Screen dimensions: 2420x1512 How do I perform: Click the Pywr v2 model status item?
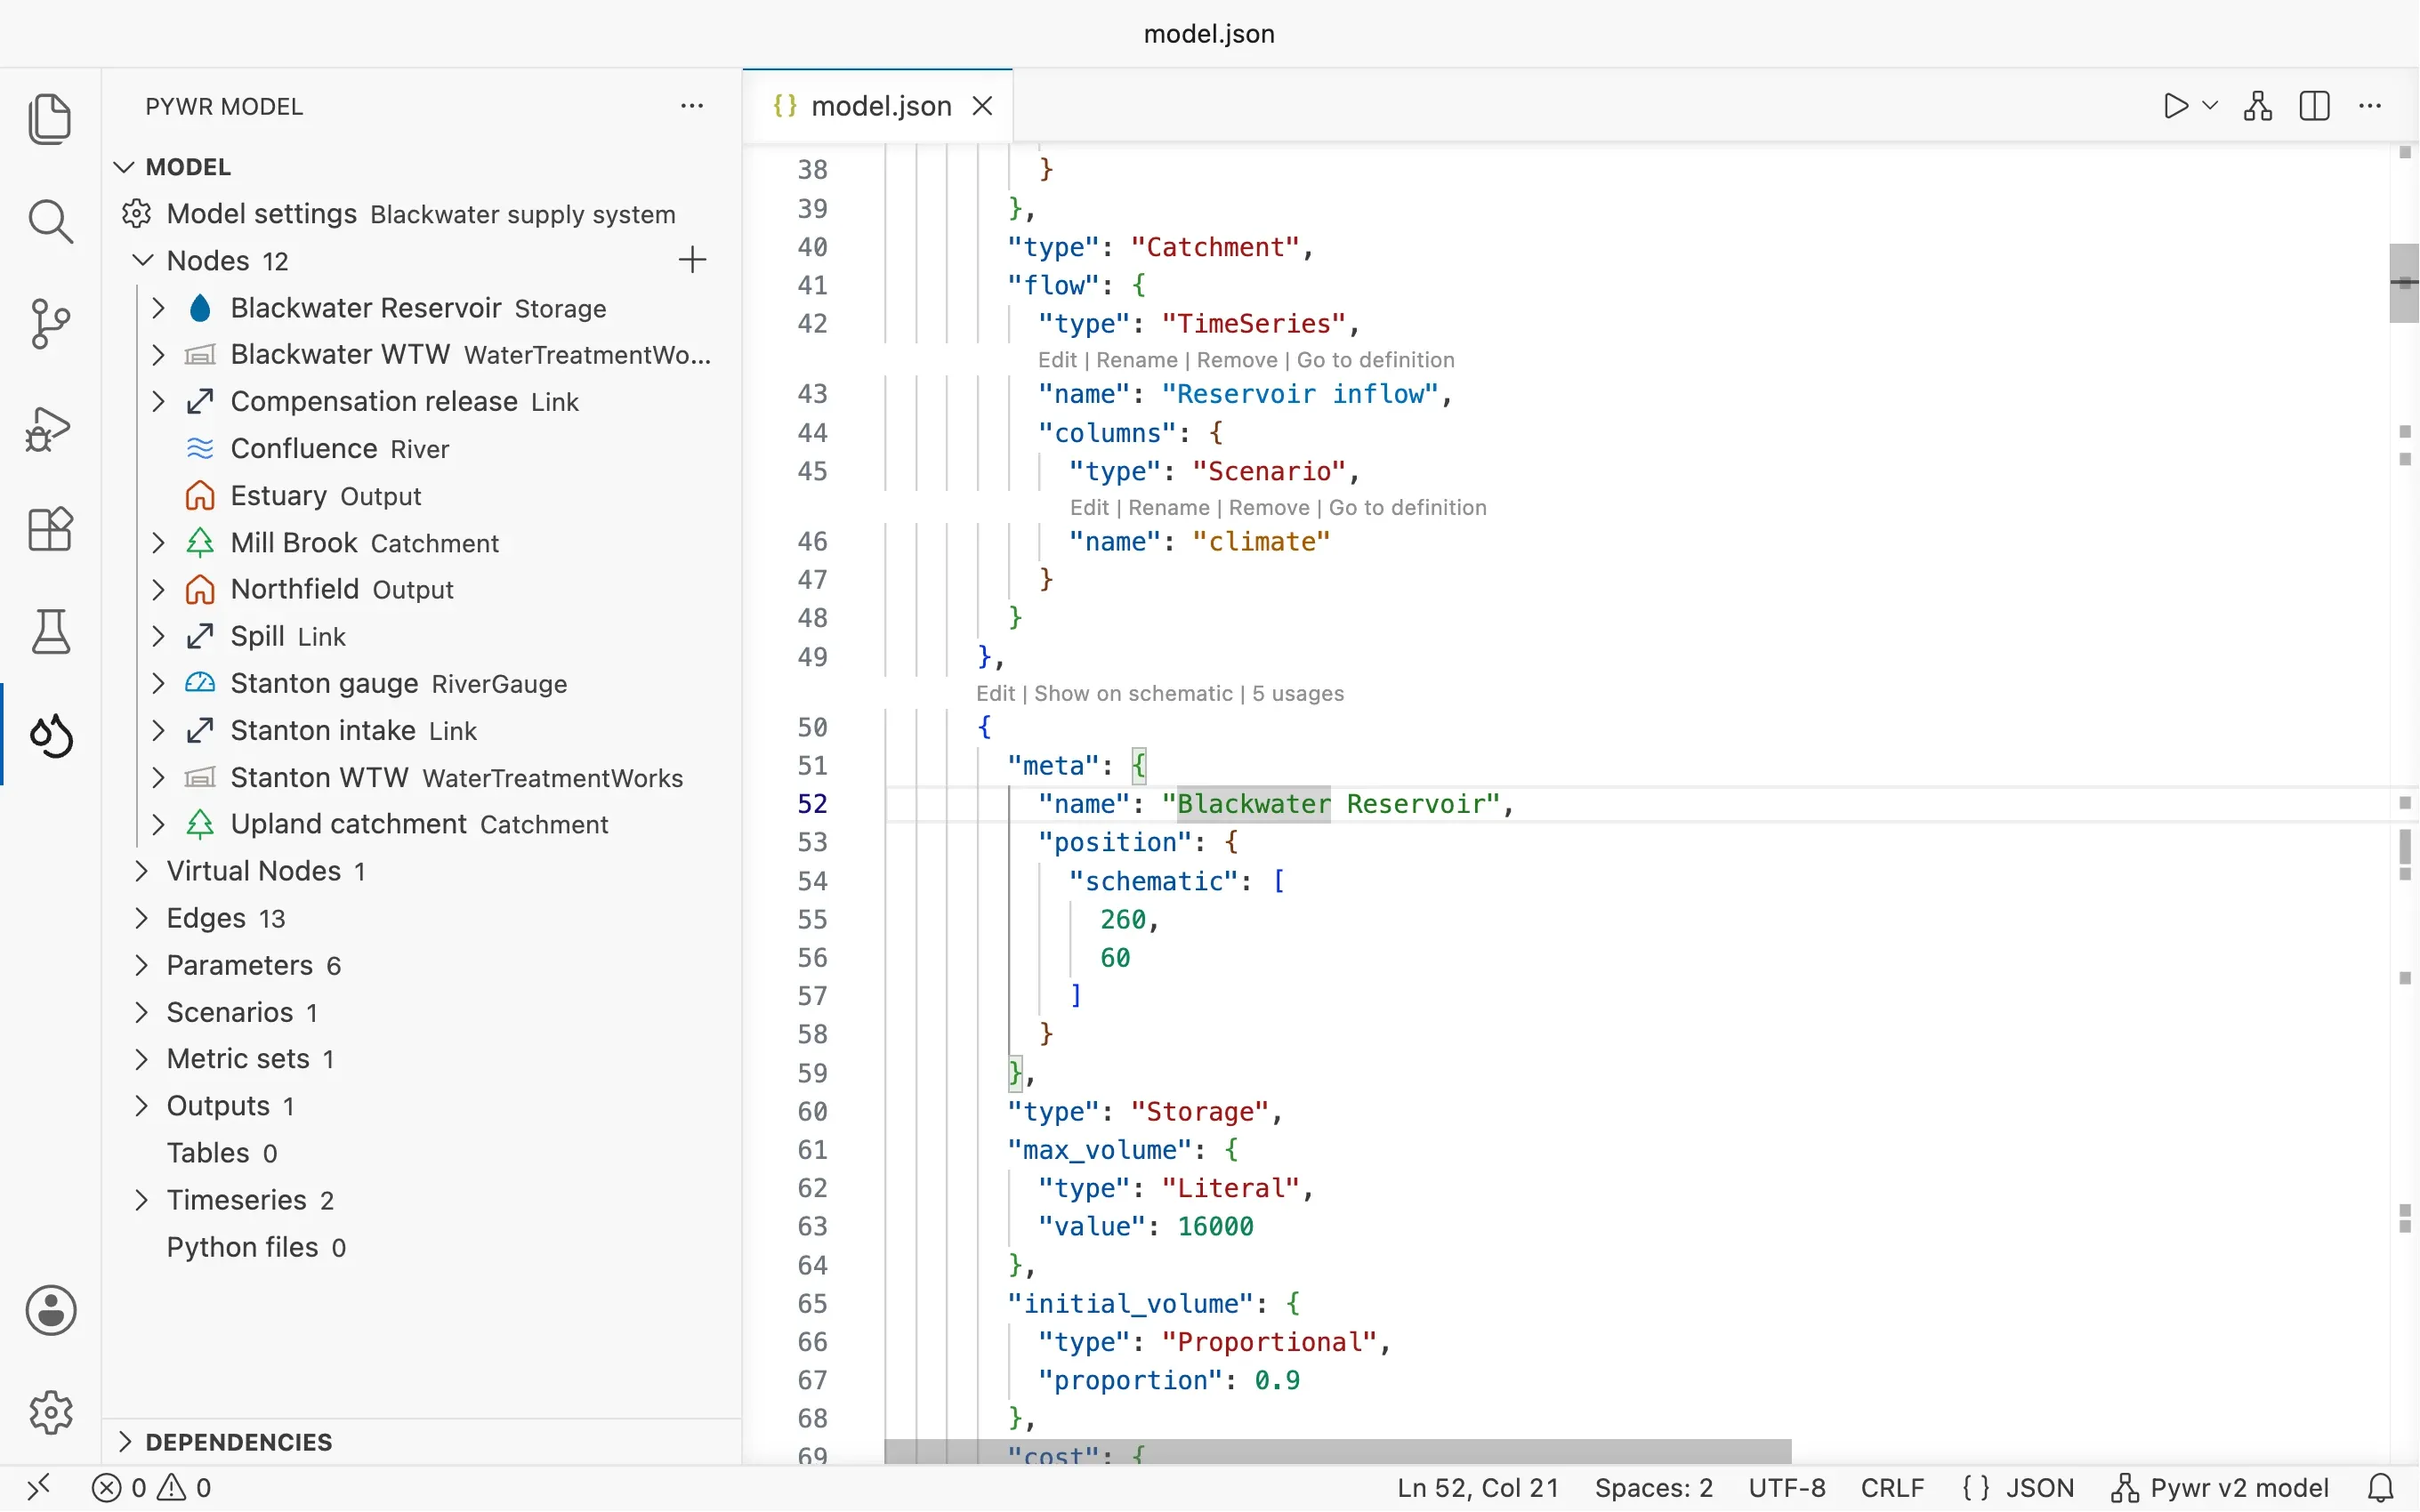point(2220,1488)
